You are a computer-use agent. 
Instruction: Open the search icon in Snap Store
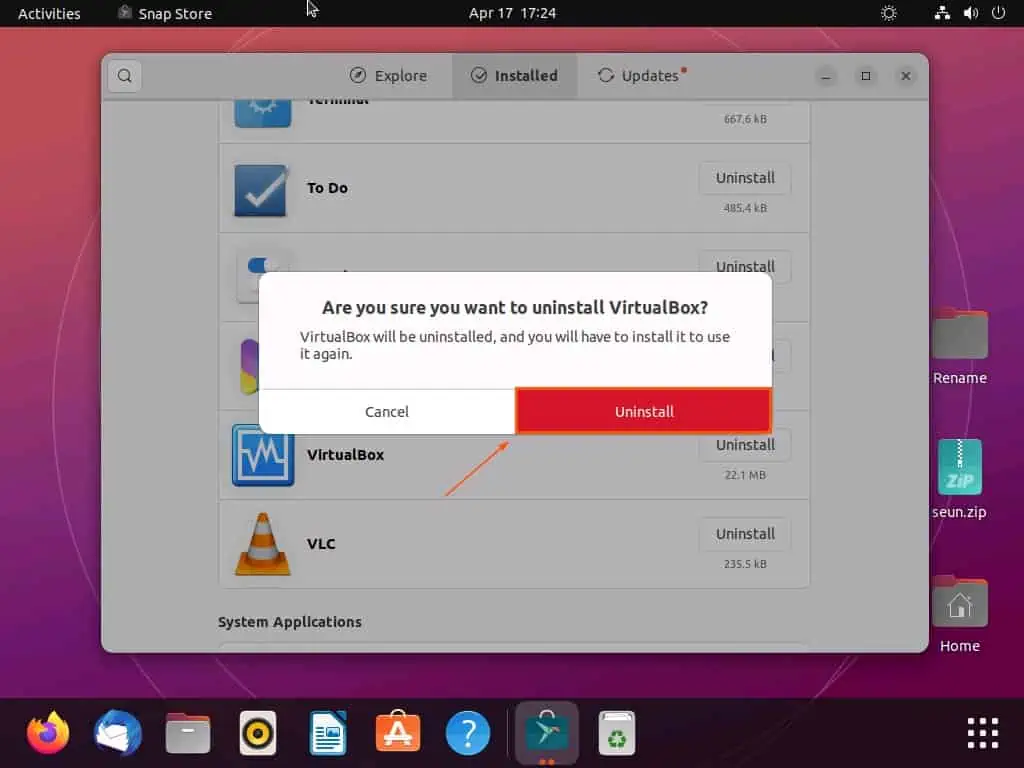124,76
